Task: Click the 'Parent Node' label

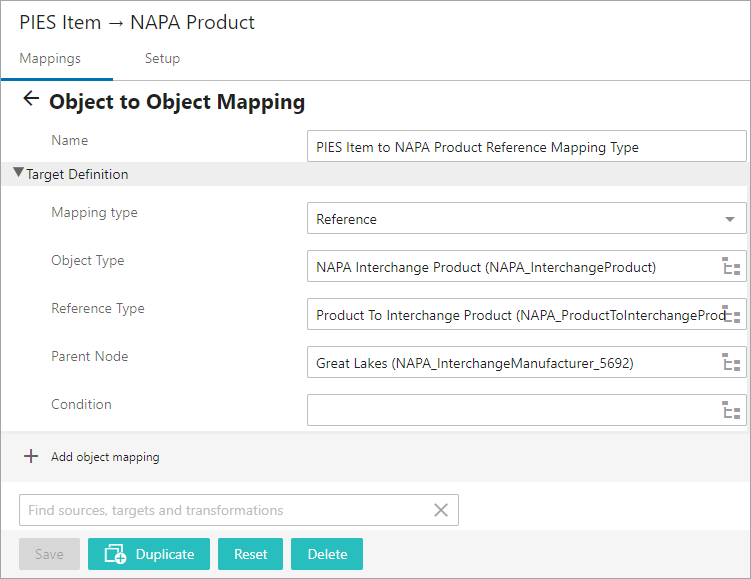Action: coord(90,356)
